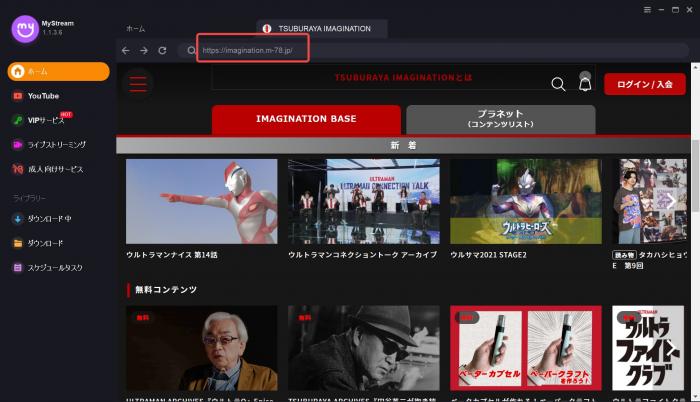The image size is (700, 402).
Task: Click the page vertical scrollbar thumb
Action: [695, 176]
